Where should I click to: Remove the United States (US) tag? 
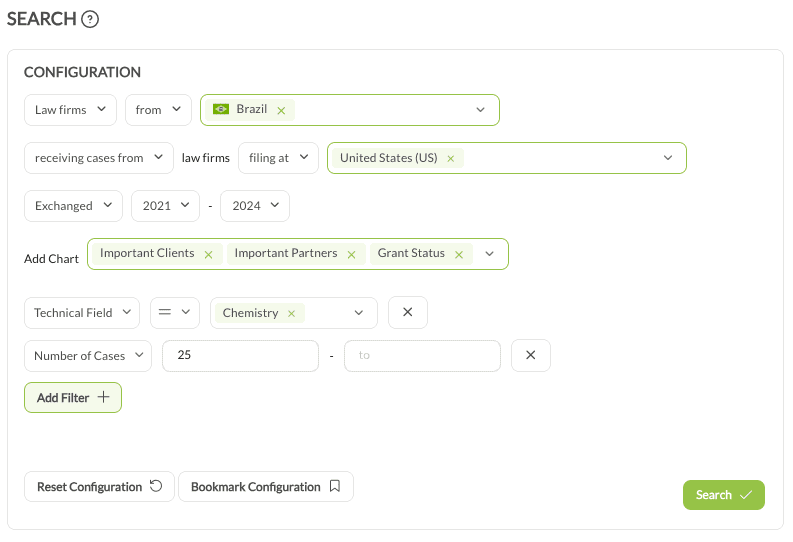[x=451, y=159]
